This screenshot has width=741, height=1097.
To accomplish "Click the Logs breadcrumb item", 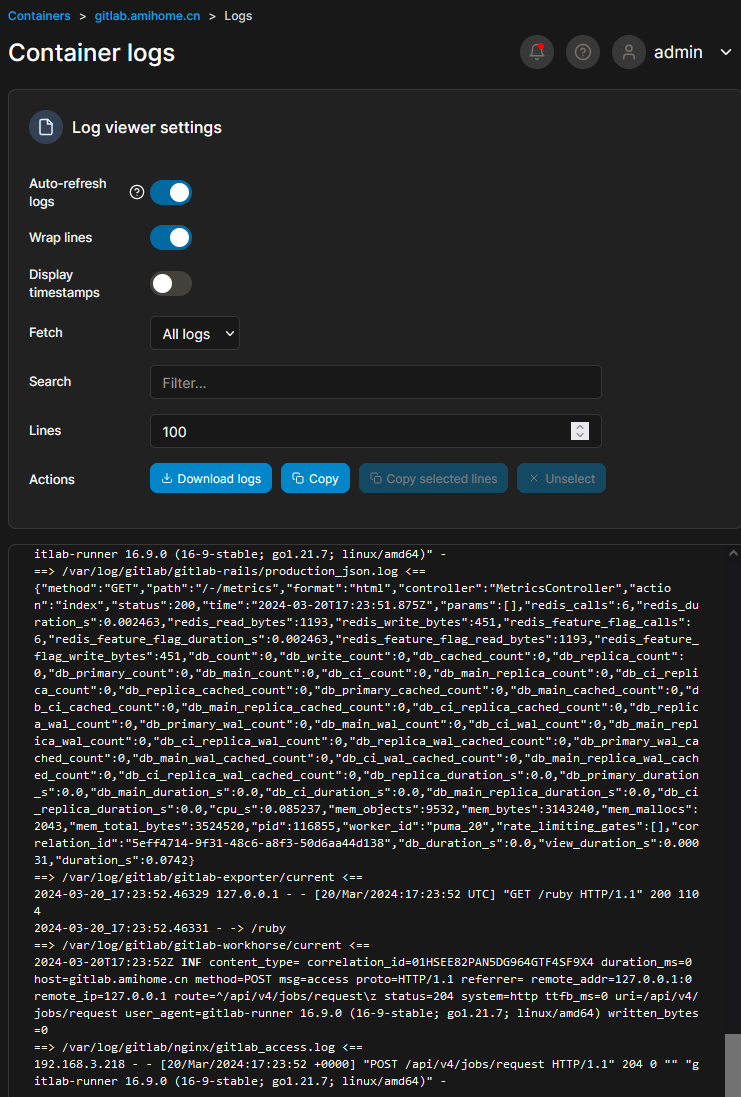I will (238, 15).
